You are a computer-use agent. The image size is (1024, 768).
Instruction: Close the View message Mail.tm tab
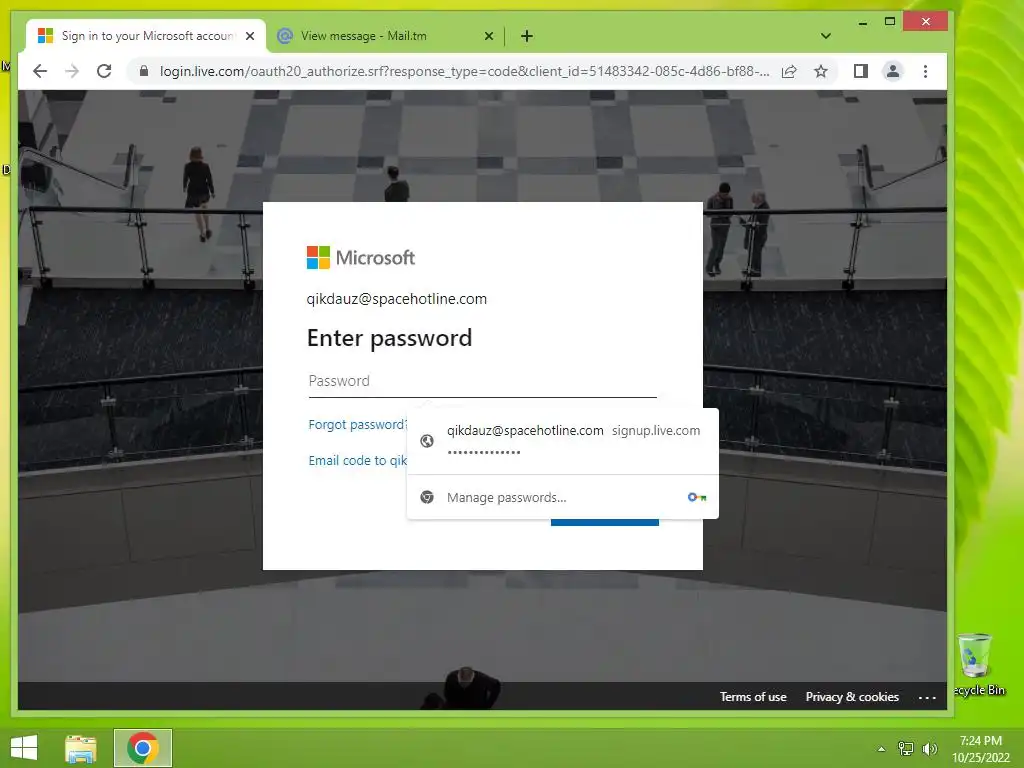click(x=489, y=36)
